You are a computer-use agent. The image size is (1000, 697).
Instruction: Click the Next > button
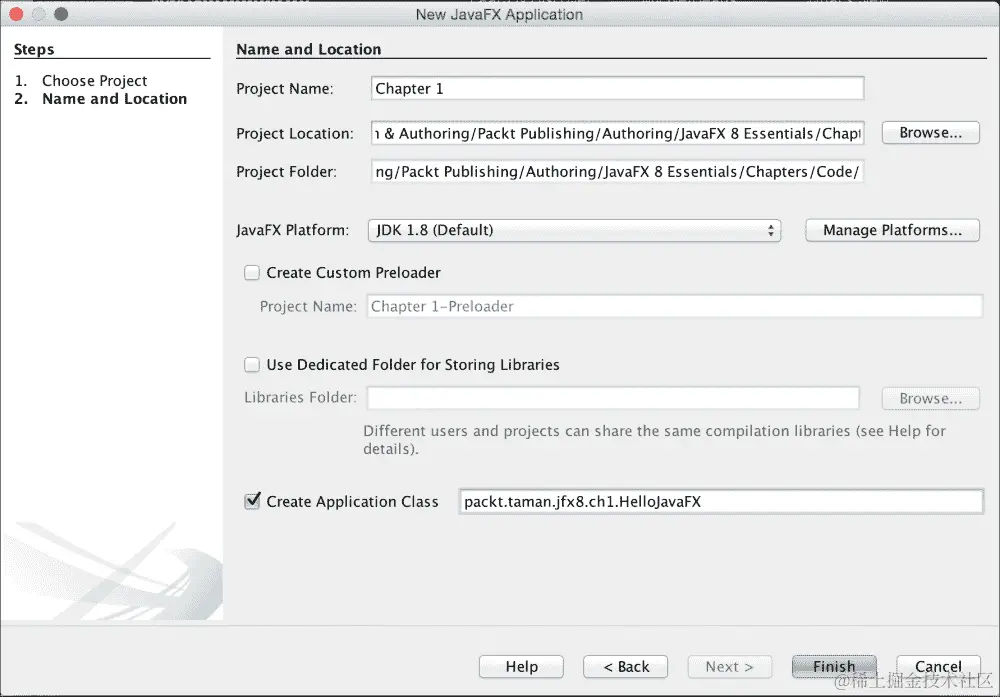tap(730, 667)
